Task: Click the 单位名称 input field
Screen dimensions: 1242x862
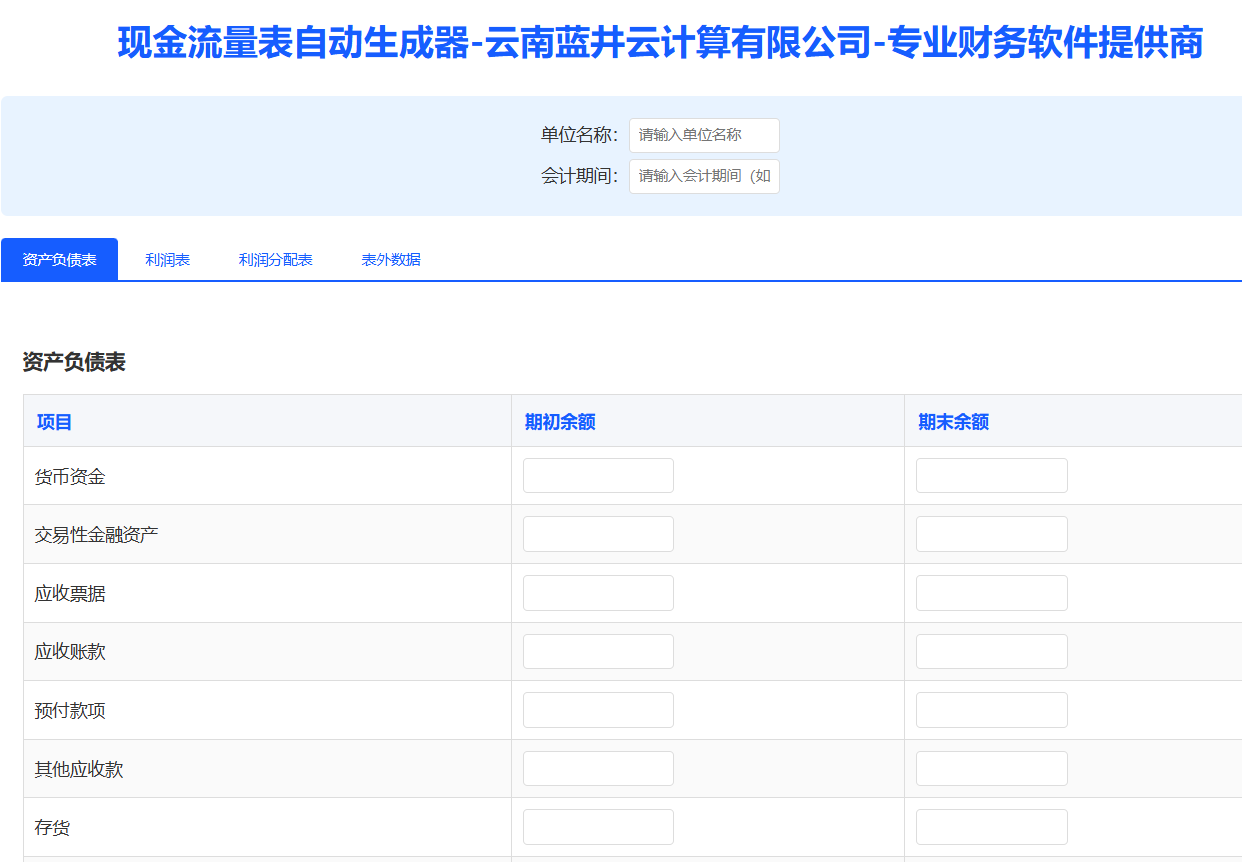Action: click(x=704, y=135)
